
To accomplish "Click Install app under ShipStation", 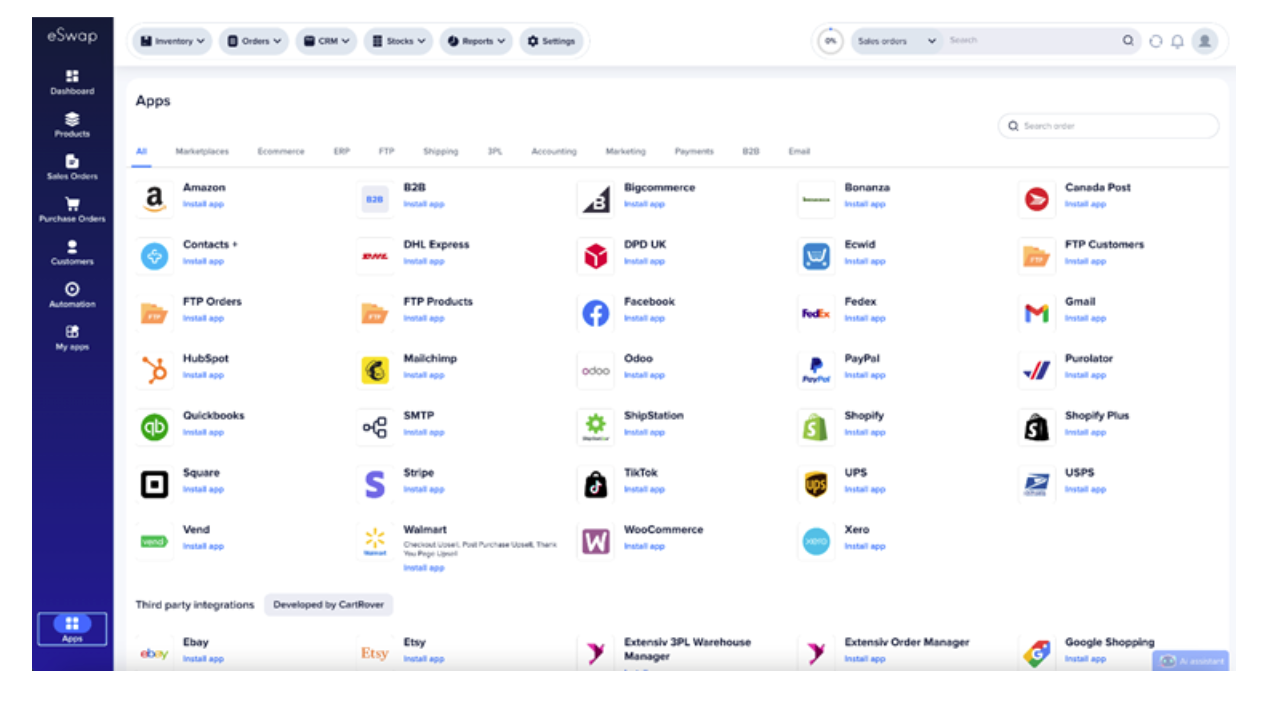I will click(644, 432).
